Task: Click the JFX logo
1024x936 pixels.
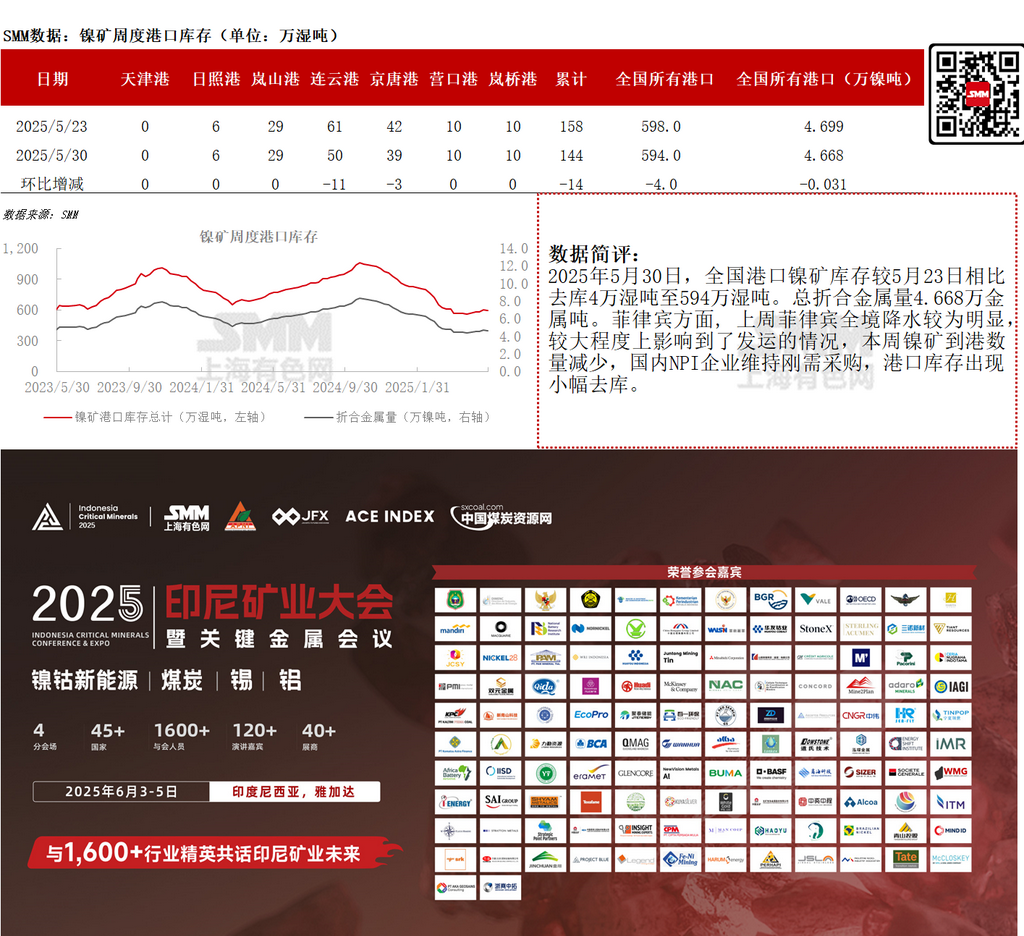Action: pos(300,517)
